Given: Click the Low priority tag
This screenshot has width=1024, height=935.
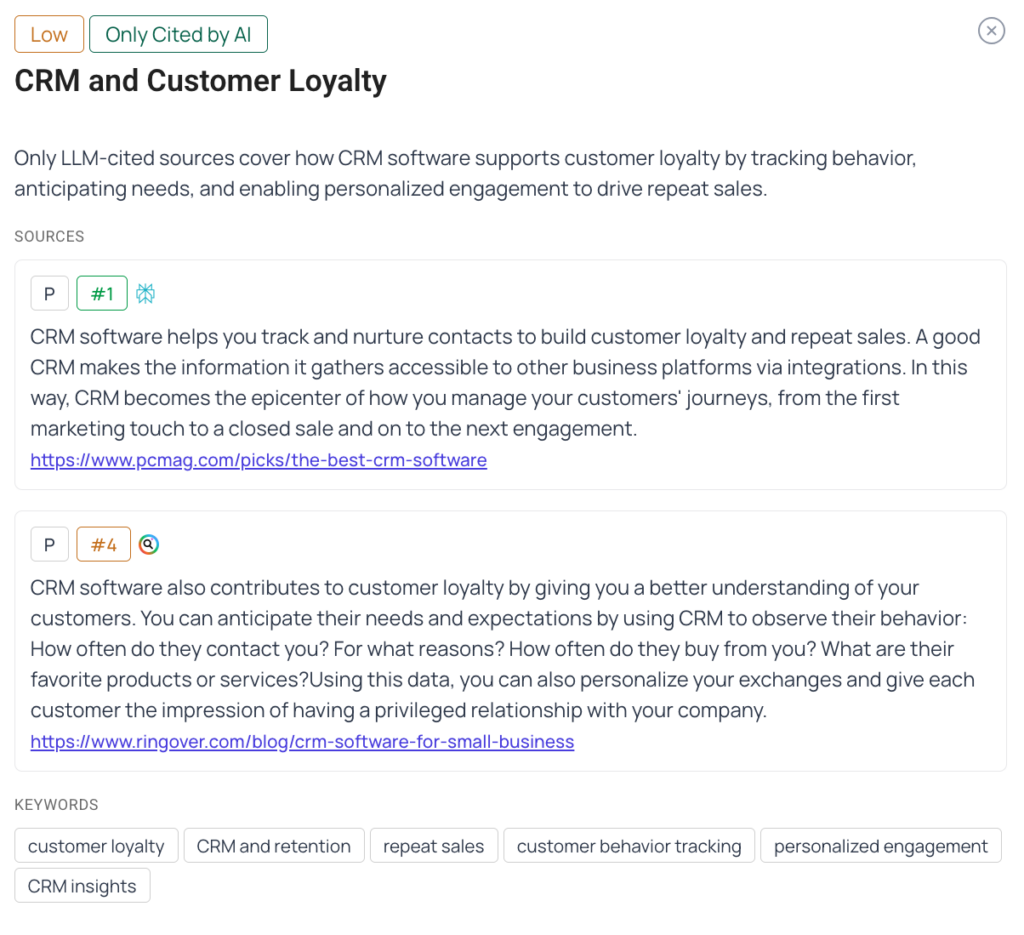Looking at the screenshot, I should pyautogui.click(x=49, y=35).
